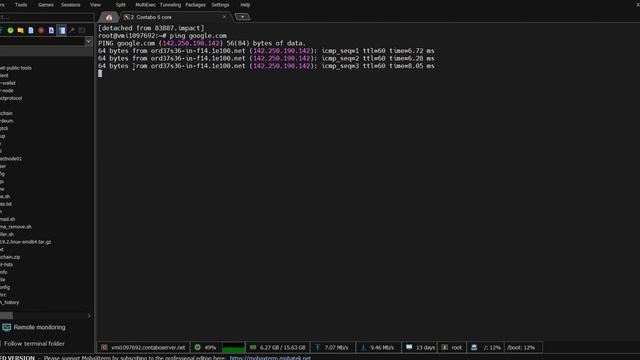Select the file ending 'chain.zip'
The width and height of the screenshot is (640, 360).
[x=10, y=257]
